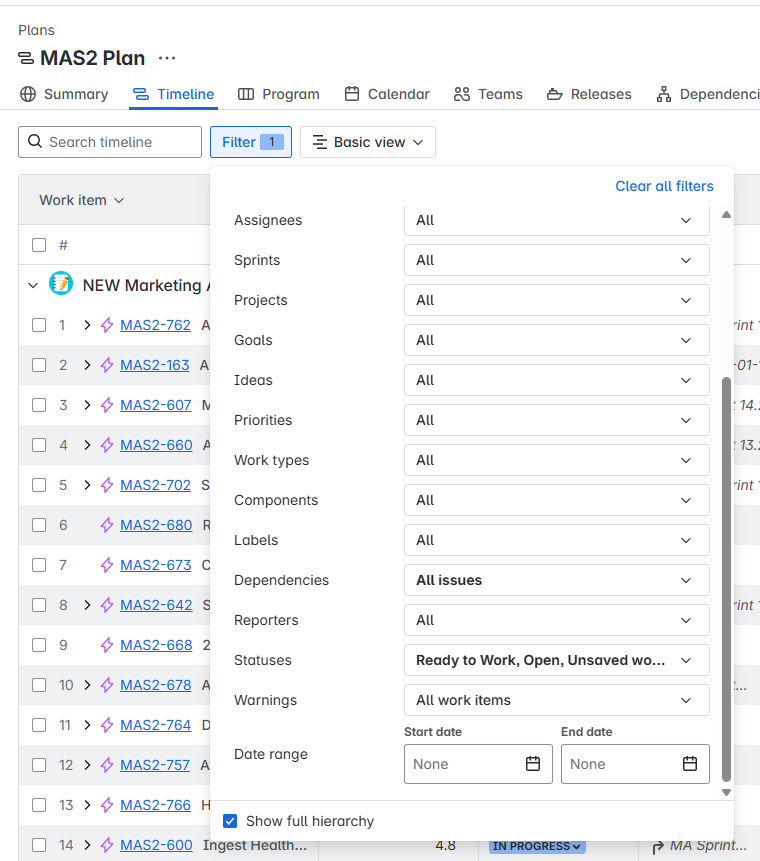The height and width of the screenshot is (861, 760).
Task: Open the End date calendar icon
Action: tap(690, 764)
